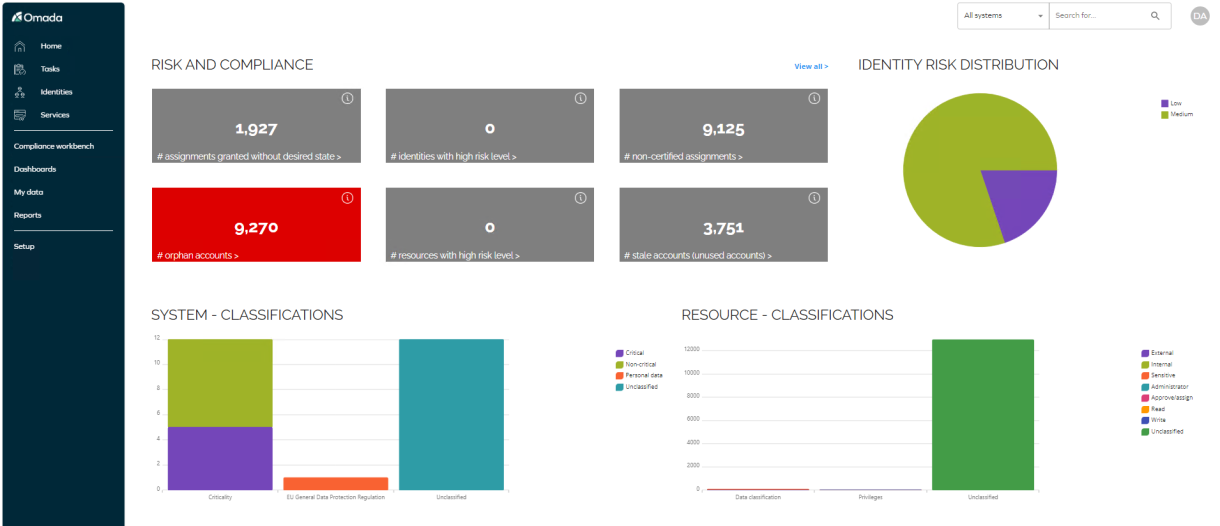
Task: Info icon on stale accounts tile
Action: tap(814, 198)
